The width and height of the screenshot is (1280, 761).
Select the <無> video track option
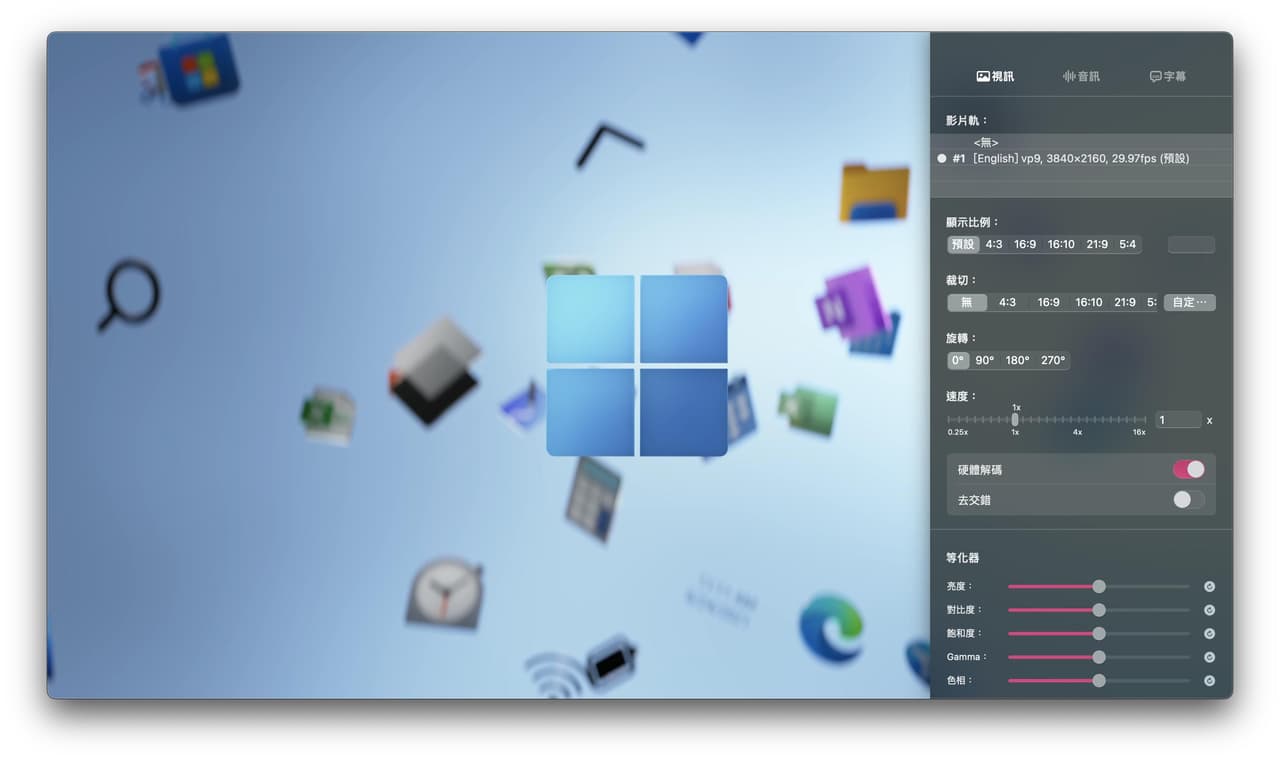(1081, 142)
